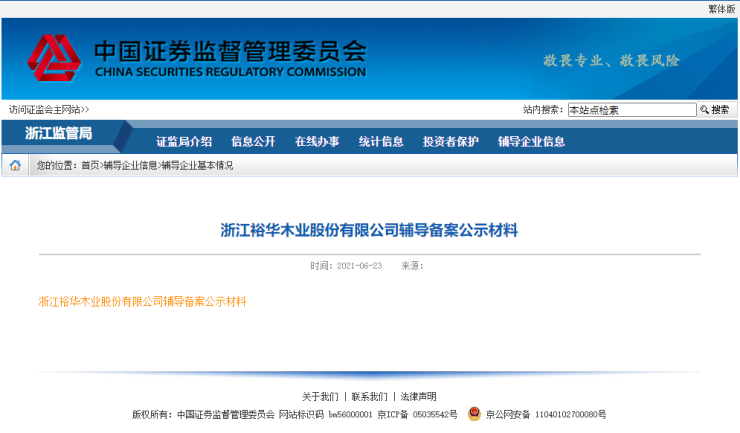Visit the CSRC main website link
This screenshot has height=433, width=740.
[x=49, y=110]
